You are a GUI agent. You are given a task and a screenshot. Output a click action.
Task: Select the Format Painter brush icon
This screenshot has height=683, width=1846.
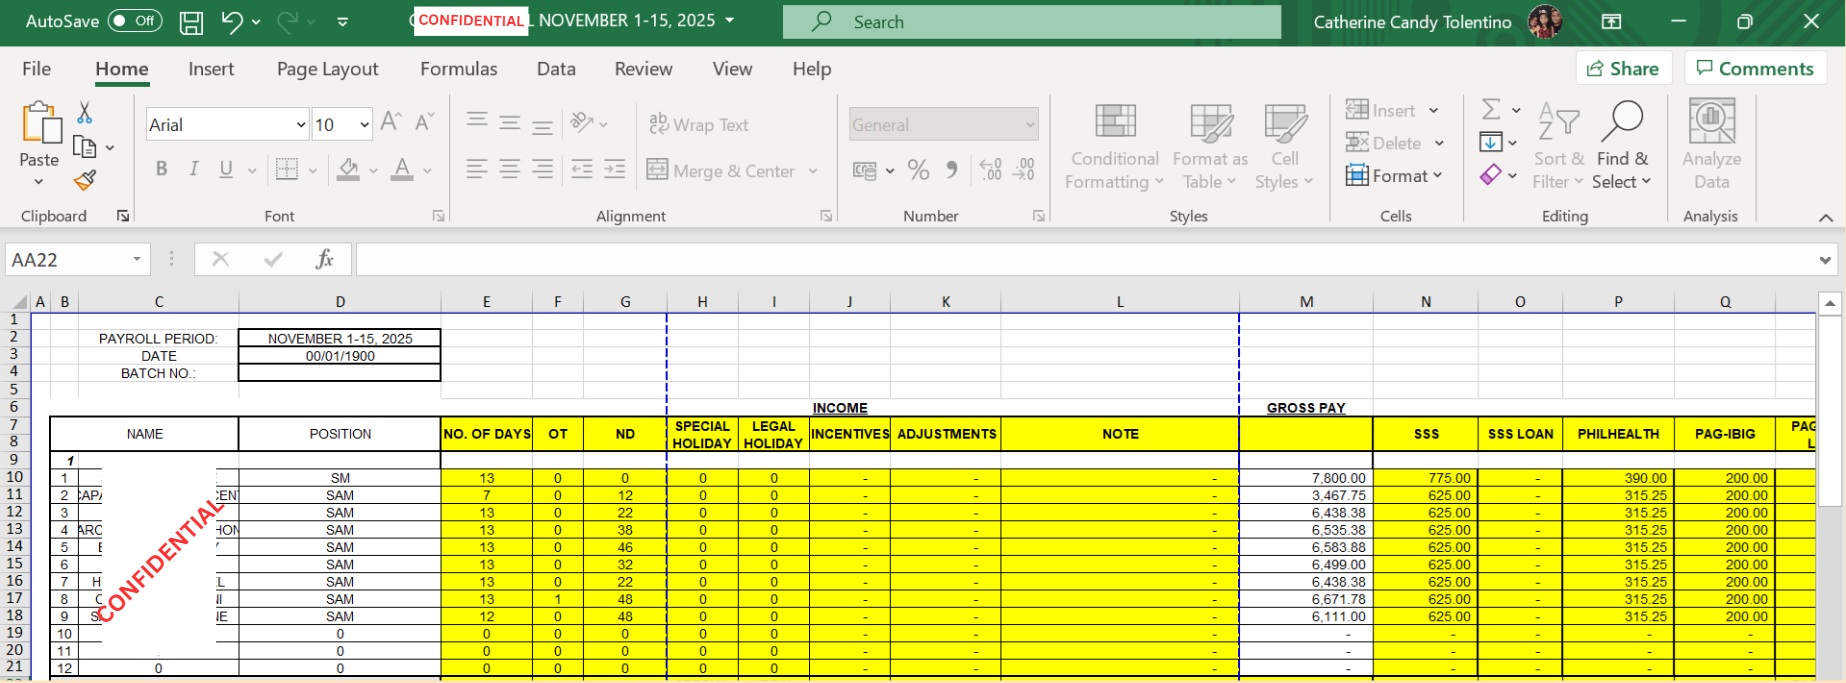[x=85, y=181]
